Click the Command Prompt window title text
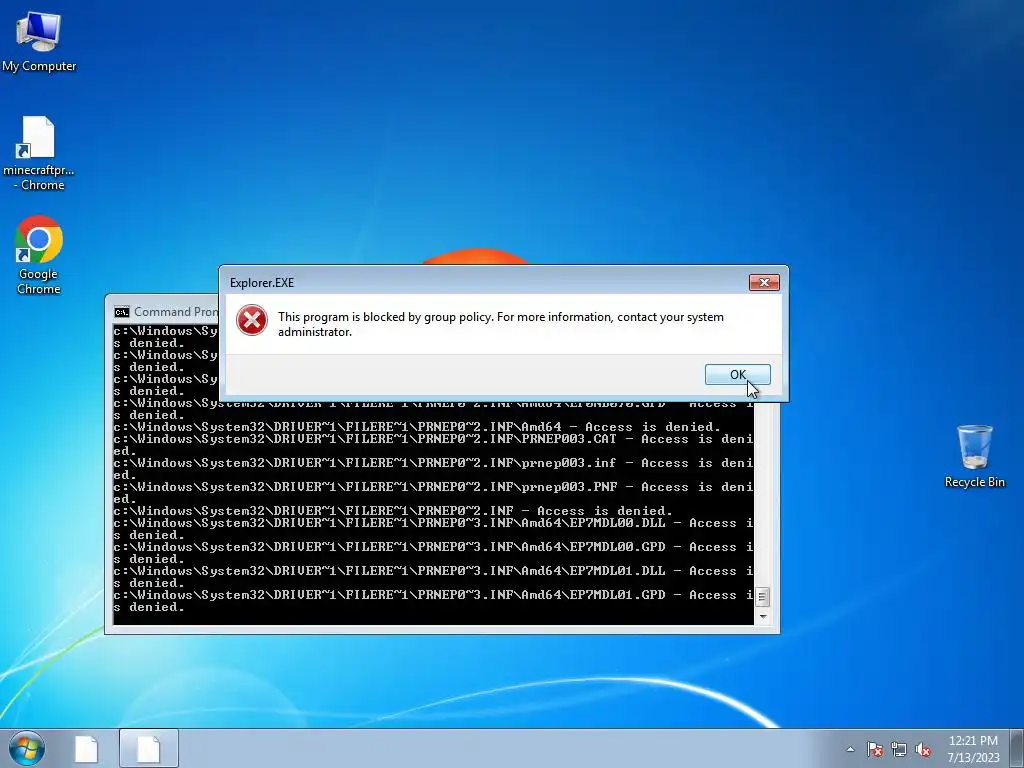 point(176,312)
